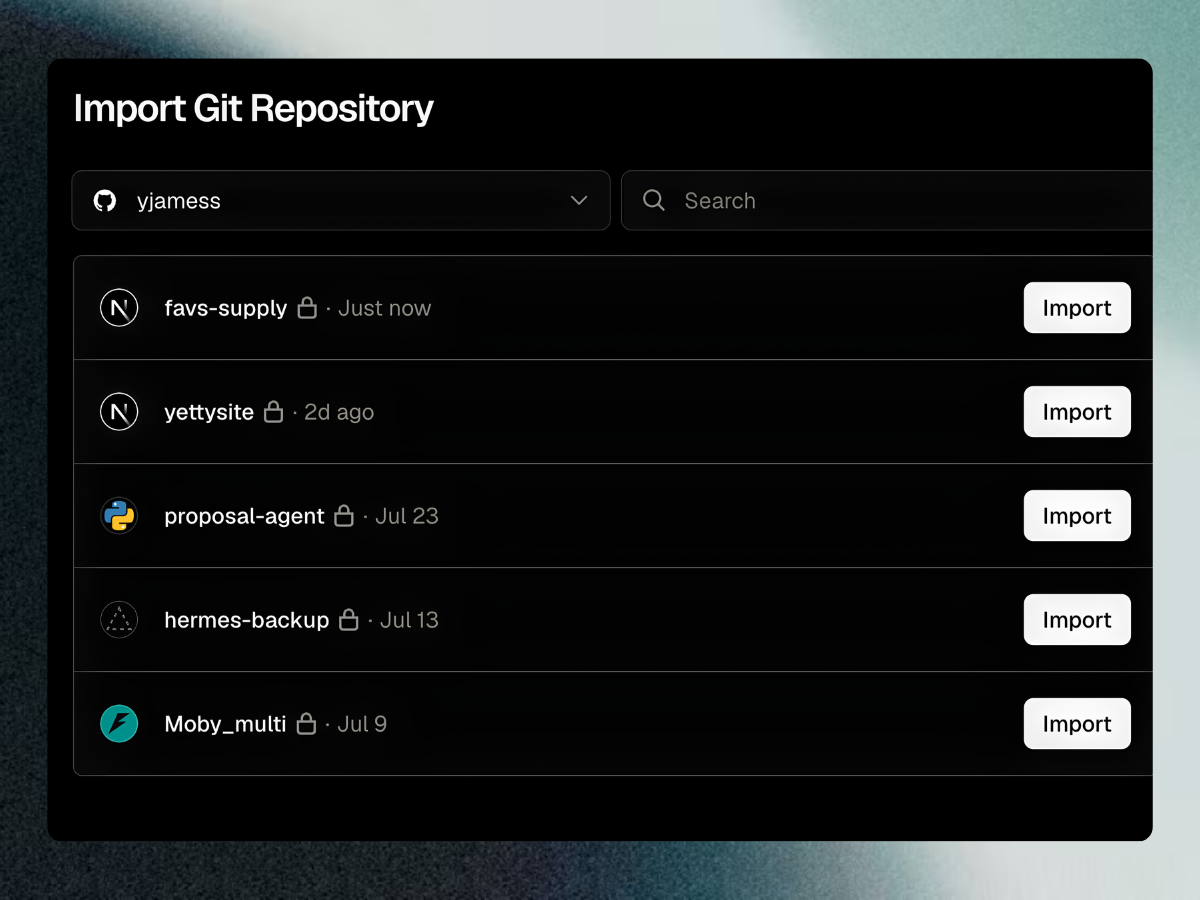This screenshot has width=1200, height=900.
Task: Import the hermes-backup repository
Action: click(x=1077, y=620)
